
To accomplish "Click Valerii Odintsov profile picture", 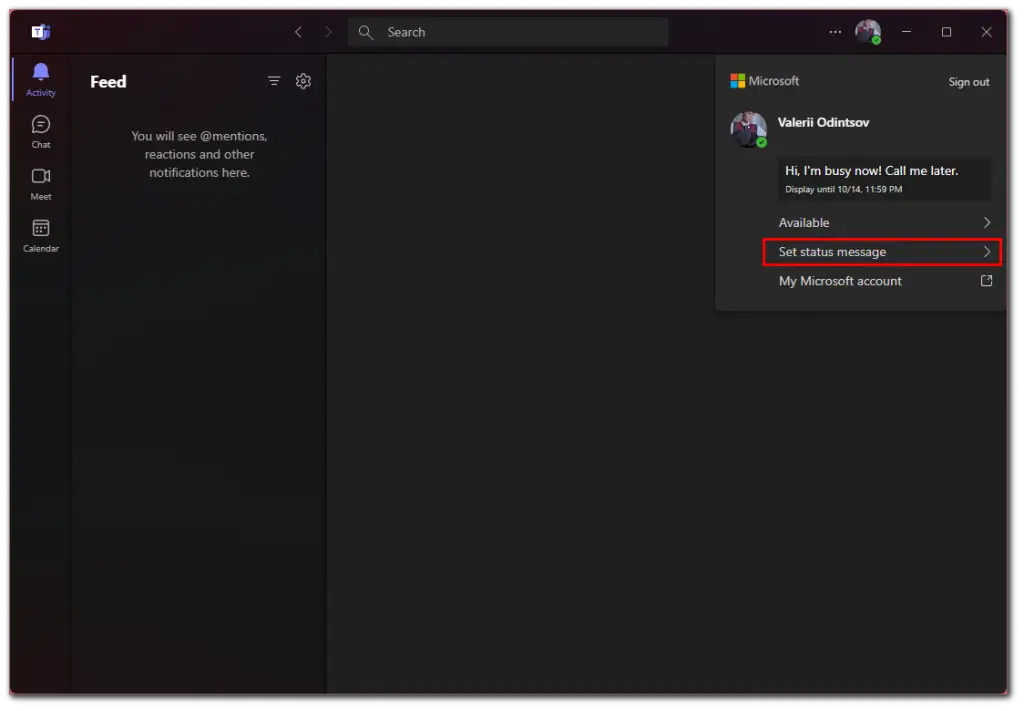I will 748,129.
